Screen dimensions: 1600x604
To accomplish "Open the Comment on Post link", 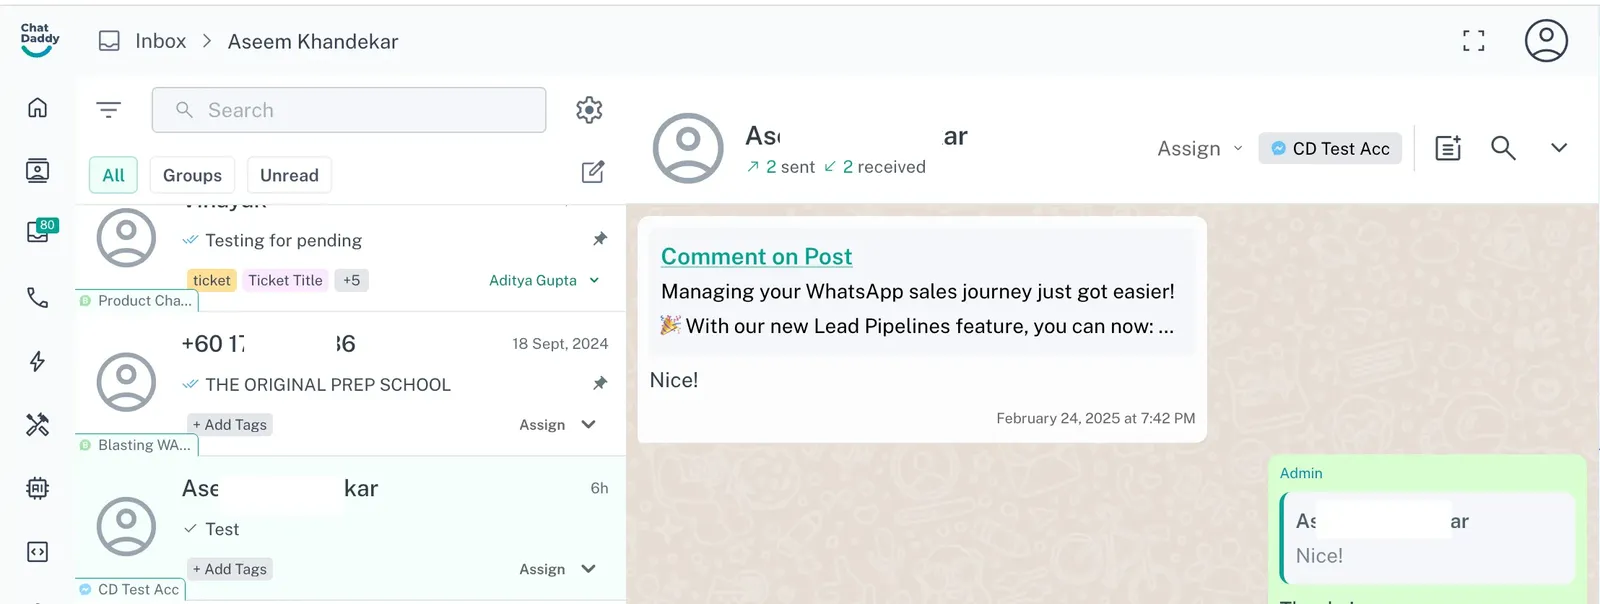I will click(x=756, y=257).
